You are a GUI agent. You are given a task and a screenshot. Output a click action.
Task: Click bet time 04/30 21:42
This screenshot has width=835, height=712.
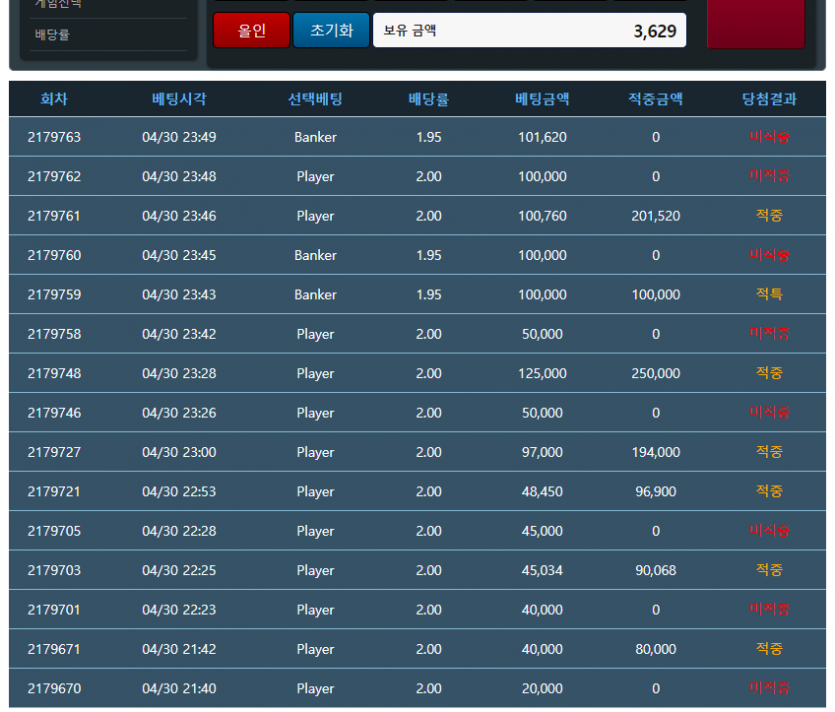tap(179, 649)
